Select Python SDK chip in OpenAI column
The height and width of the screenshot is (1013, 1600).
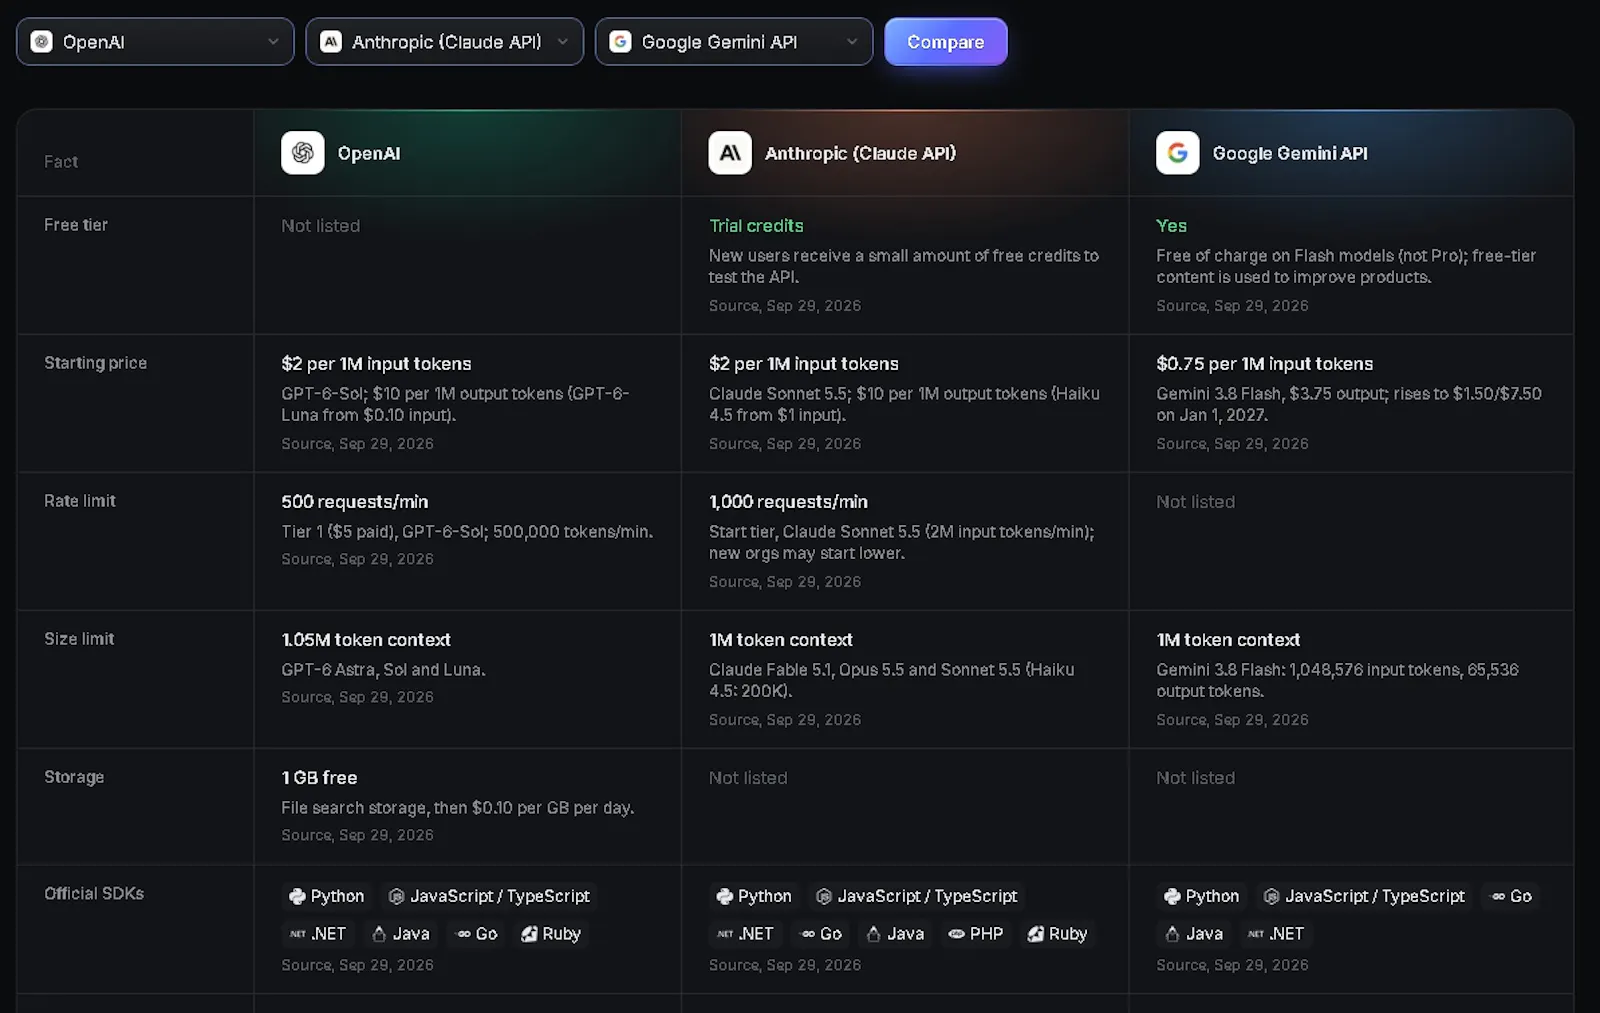click(327, 896)
